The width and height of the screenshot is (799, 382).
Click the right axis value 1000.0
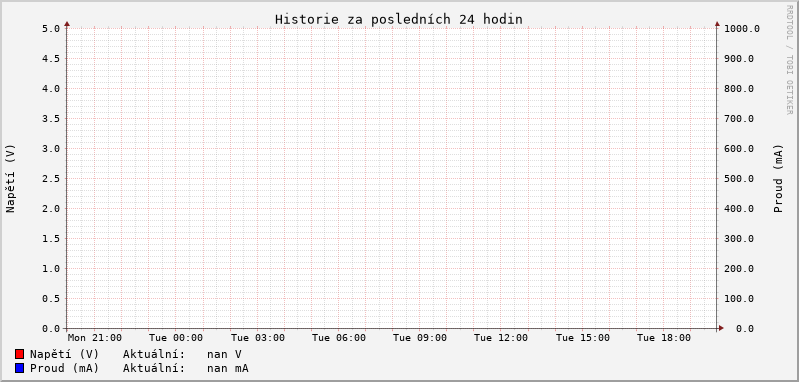coord(741,29)
